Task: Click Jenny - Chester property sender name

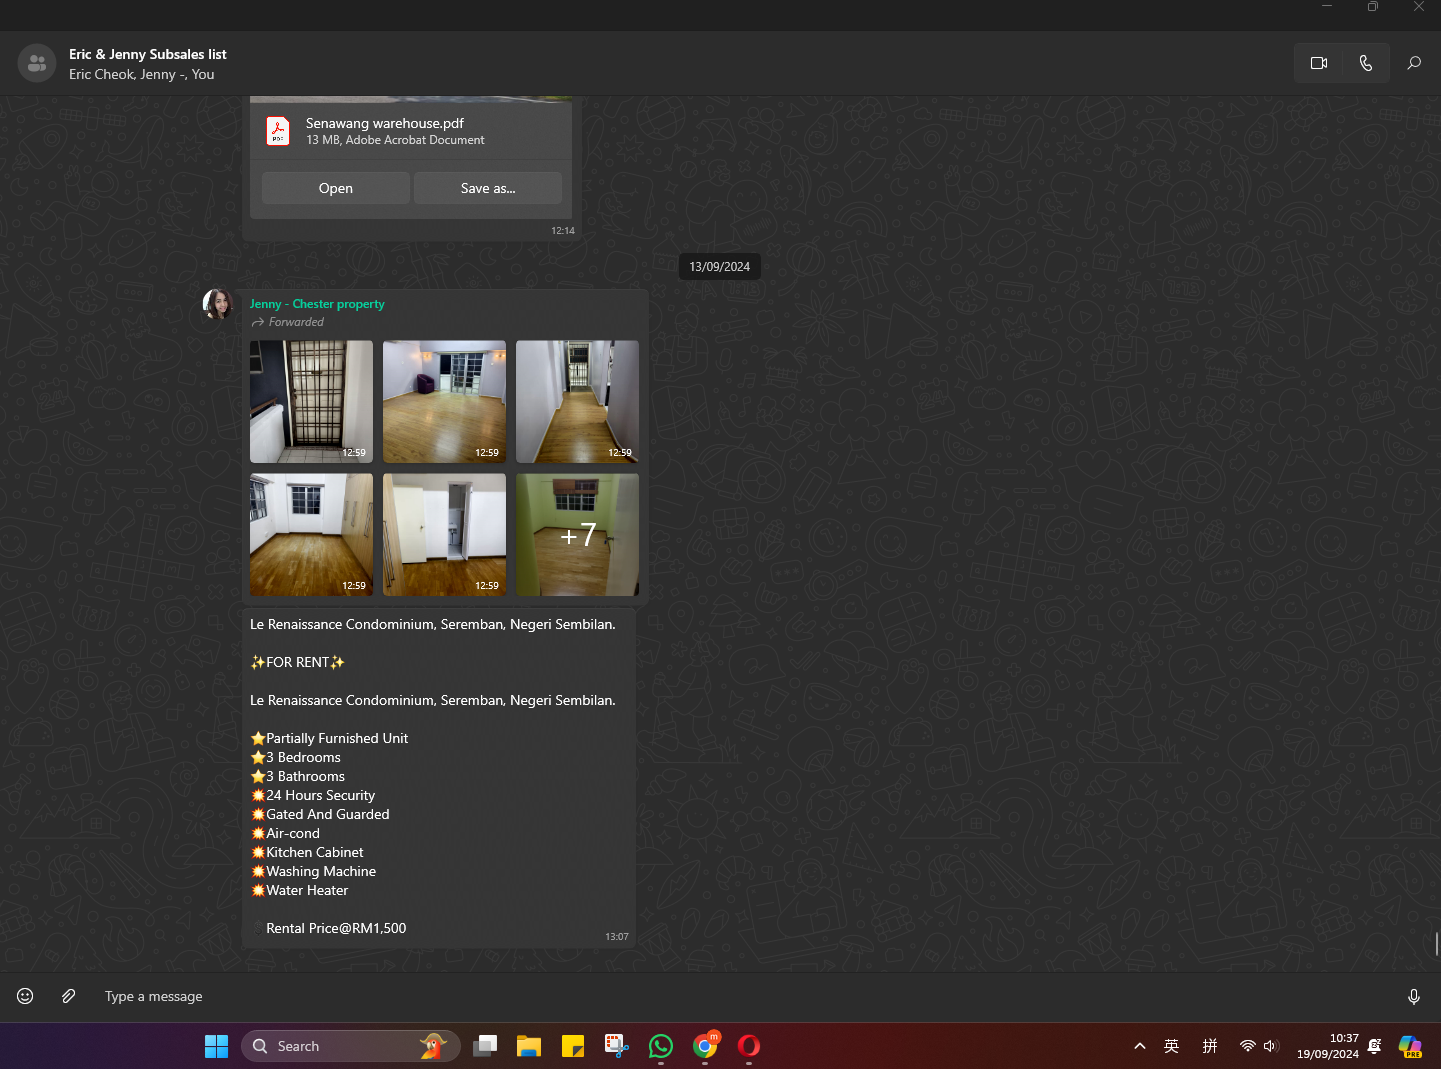Action: coord(317,304)
